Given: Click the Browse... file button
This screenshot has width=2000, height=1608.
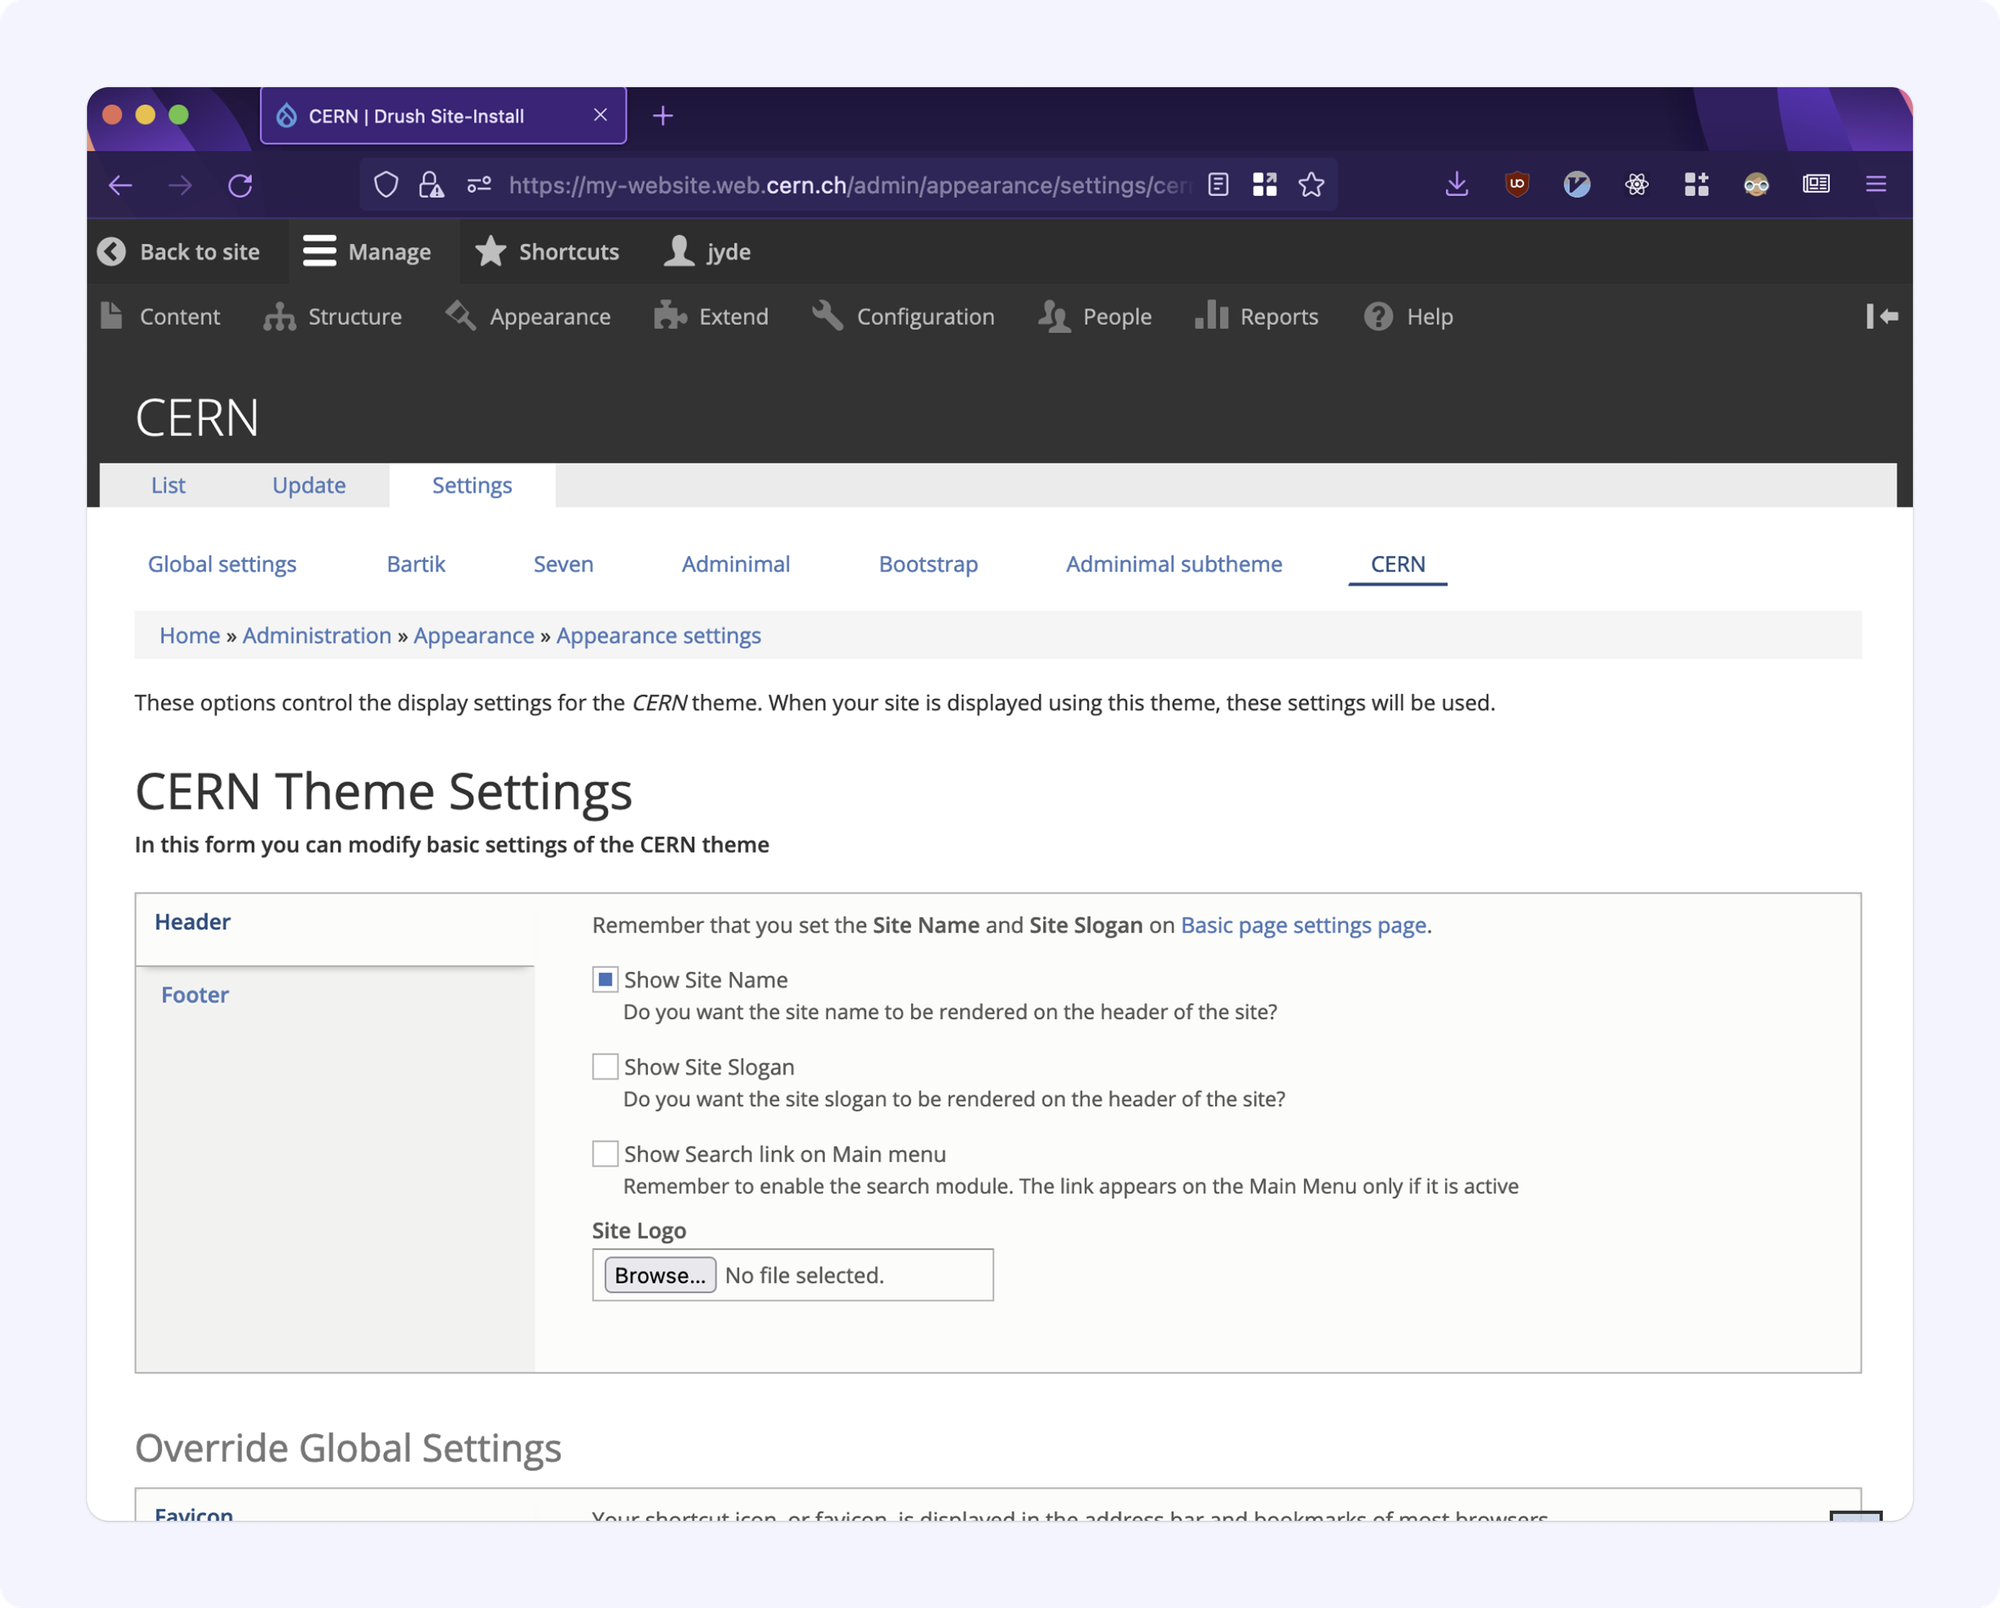Looking at the screenshot, I should coord(660,1275).
